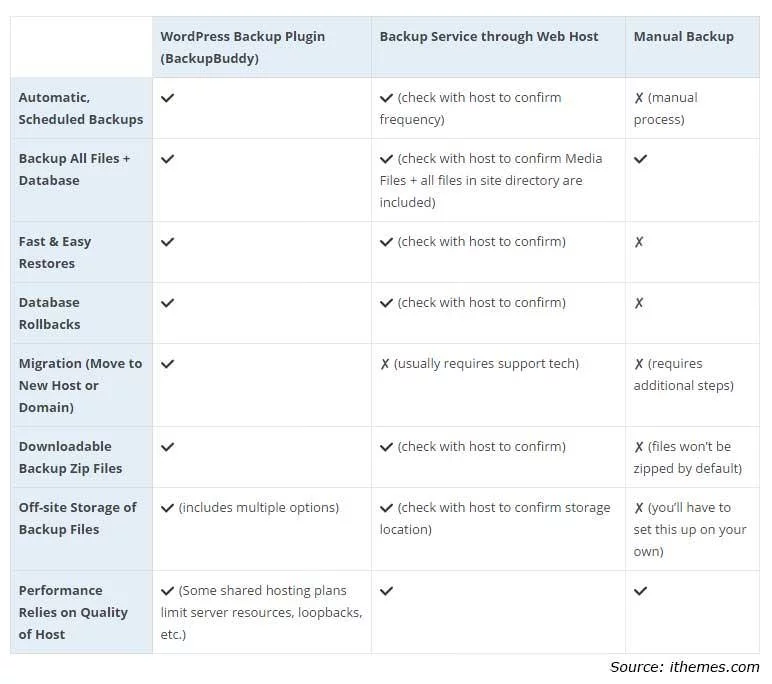Click 'includes multiple options' text
Image resolution: width=772 pixels, height=684 pixels.
(x=259, y=508)
